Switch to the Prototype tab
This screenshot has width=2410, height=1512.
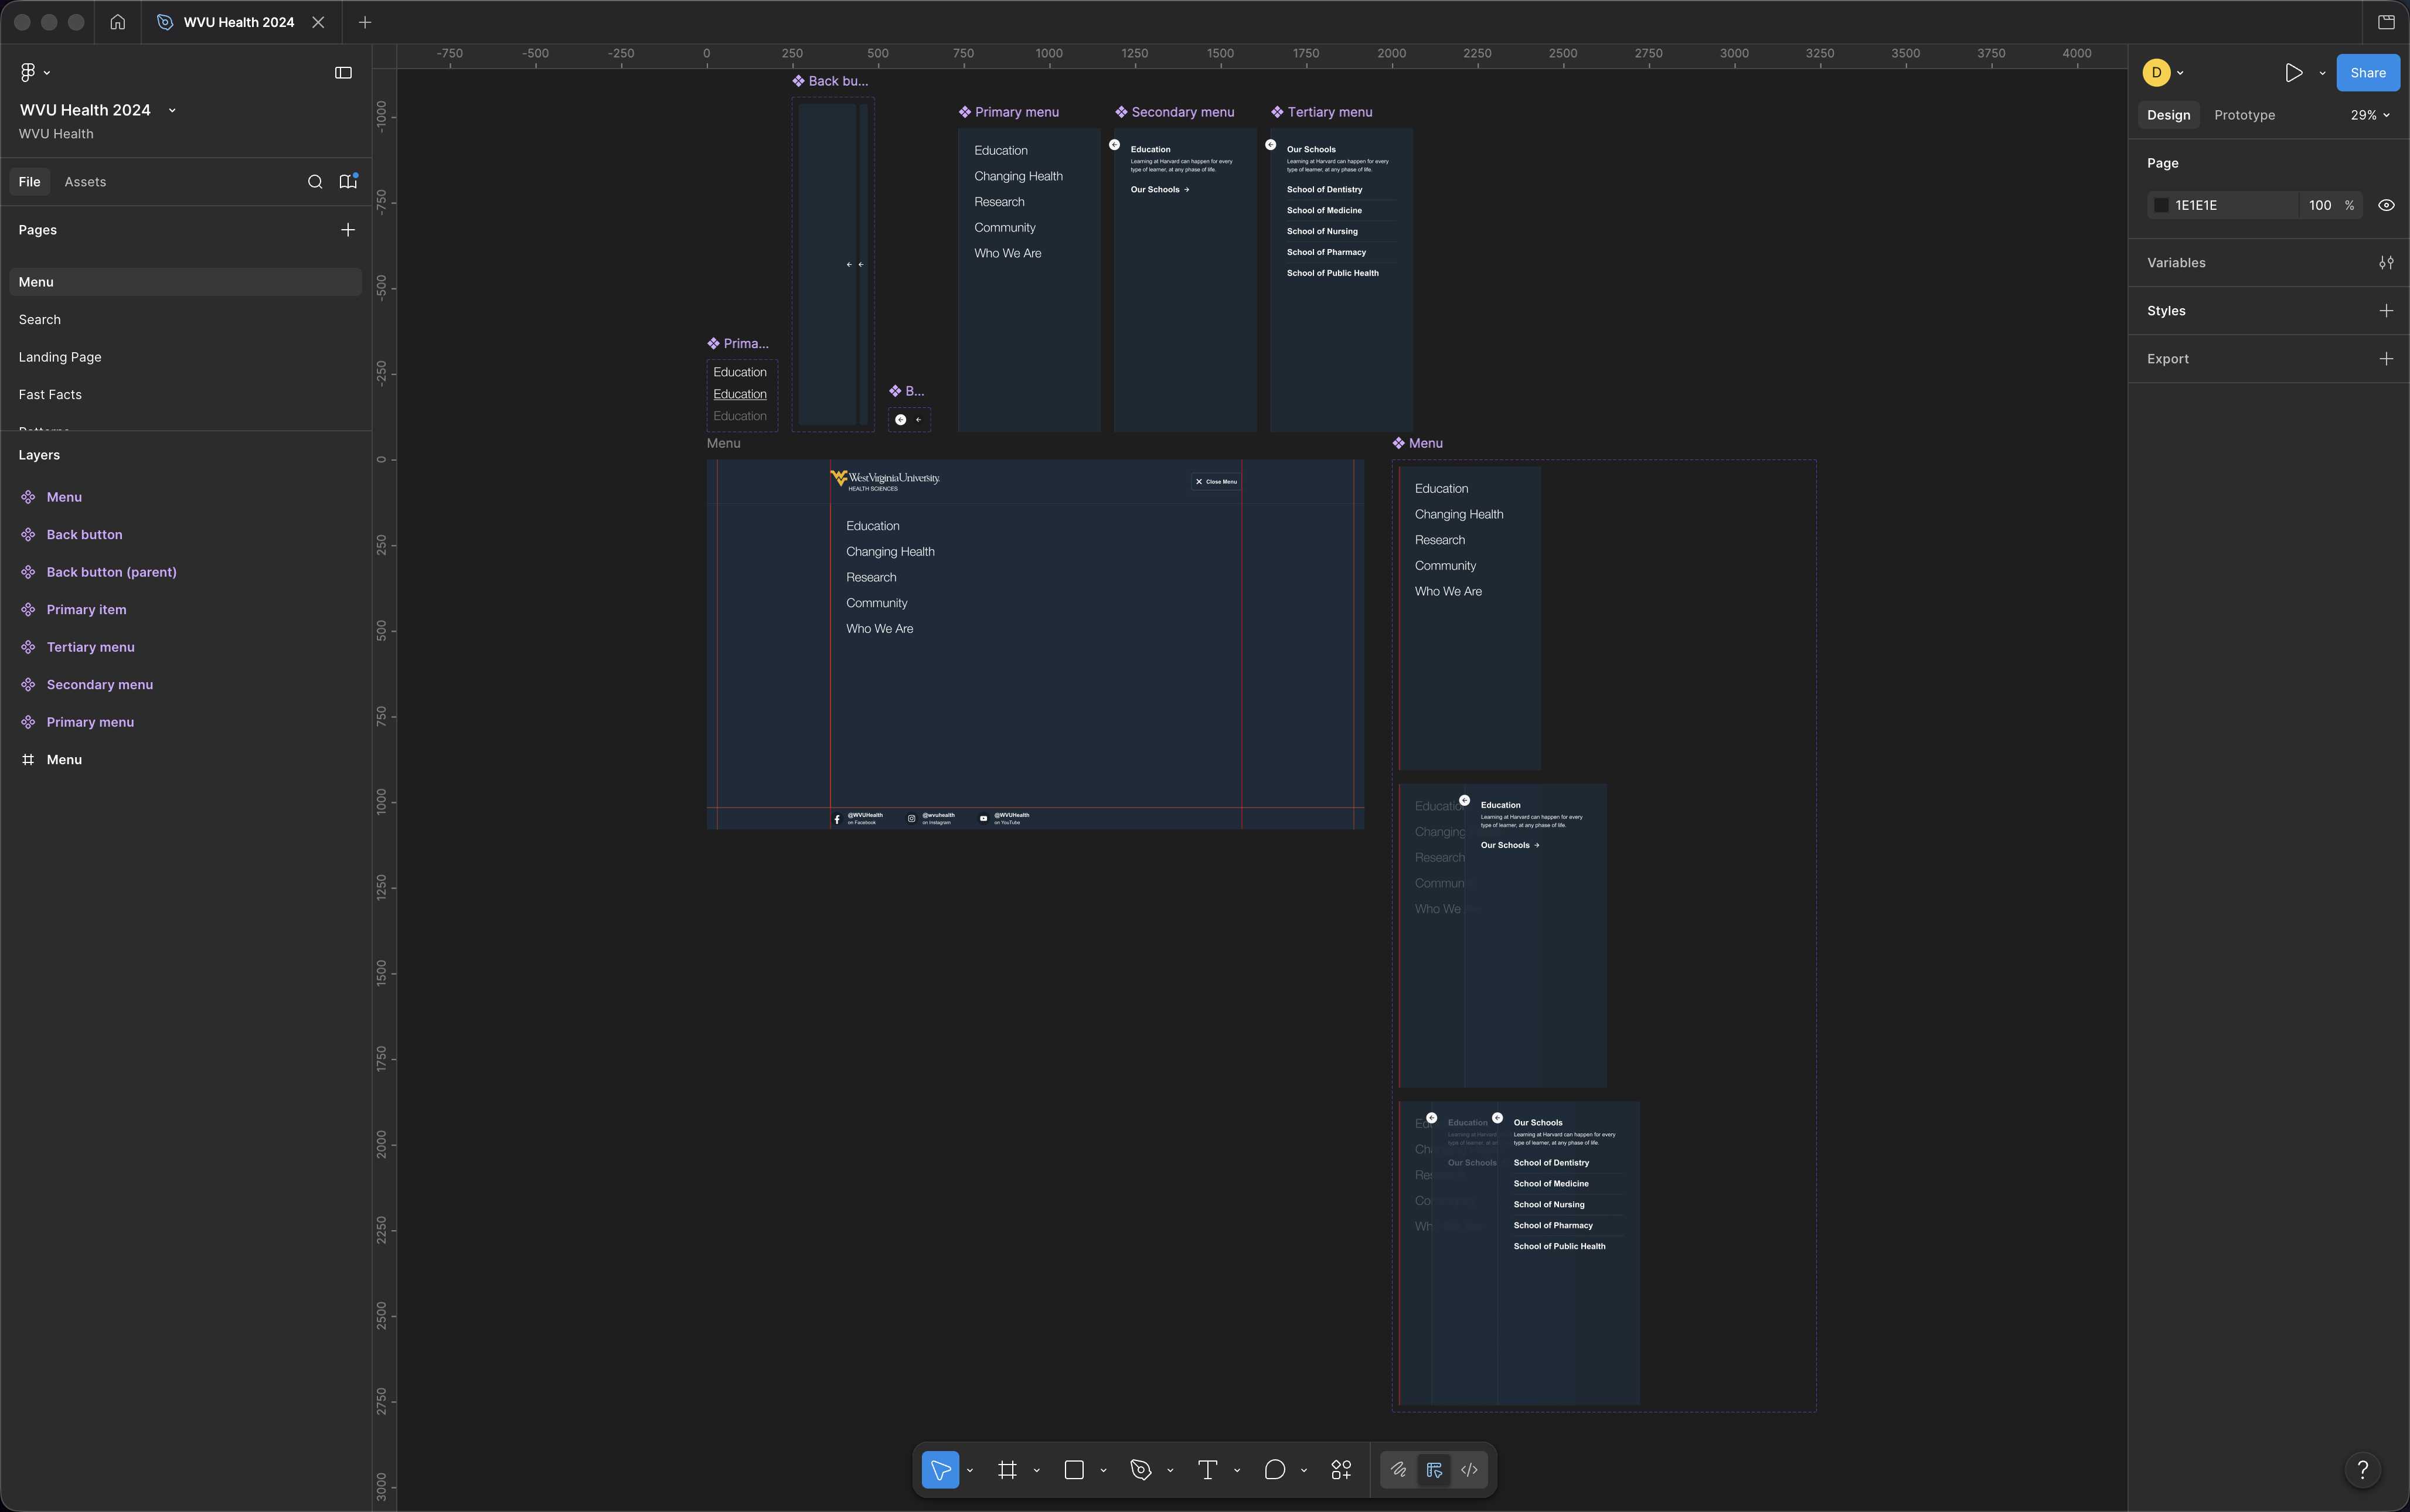pyautogui.click(x=2244, y=115)
